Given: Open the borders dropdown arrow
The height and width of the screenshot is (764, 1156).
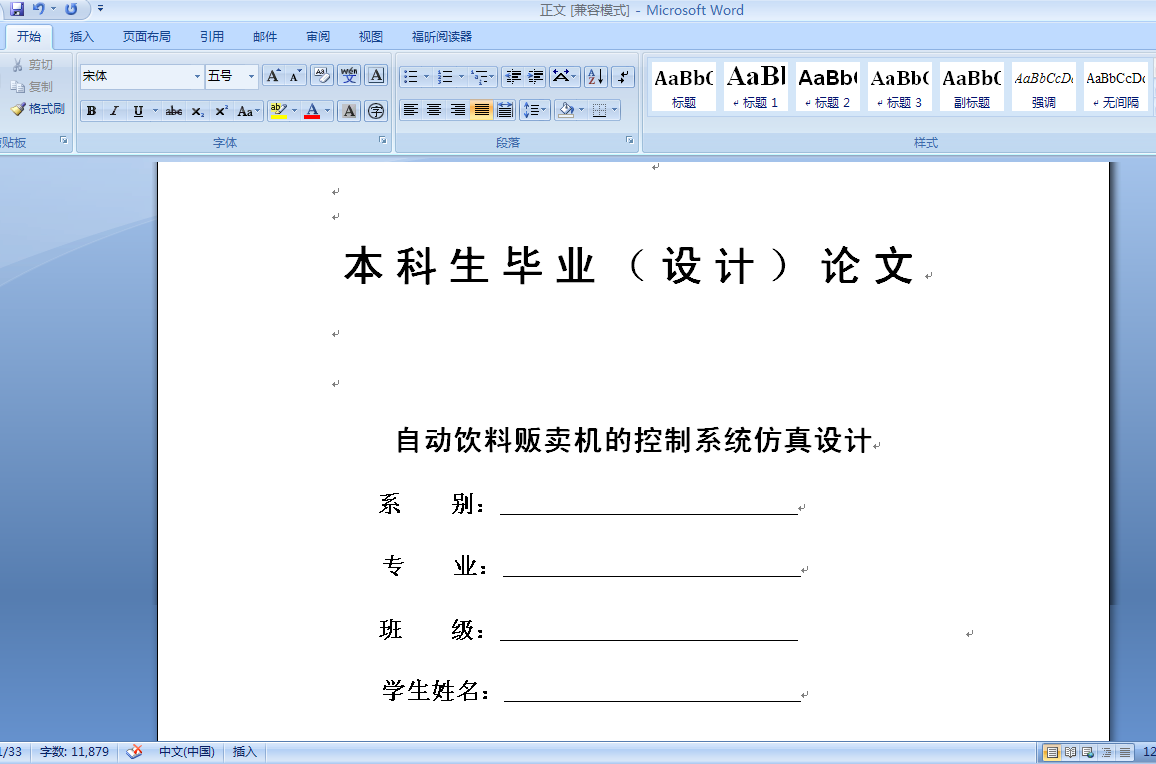Looking at the screenshot, I should point(615,111).
